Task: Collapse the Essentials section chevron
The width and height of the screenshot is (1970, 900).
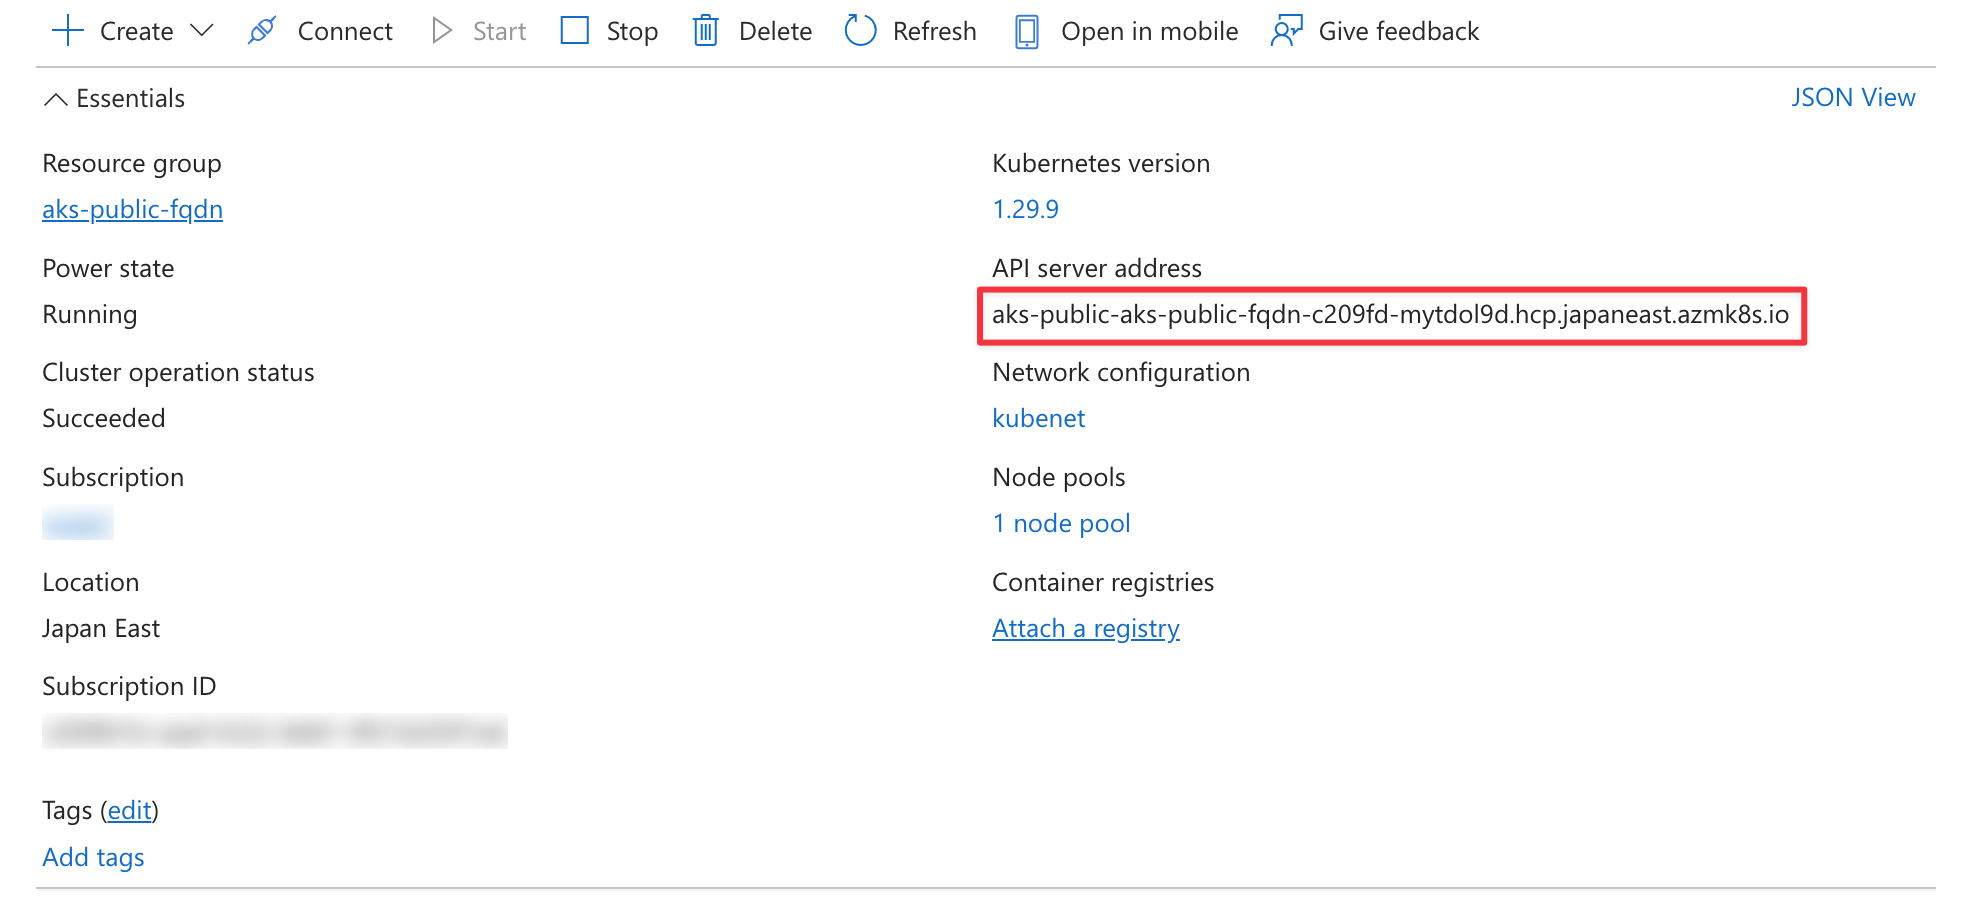Action: (56, 99)
